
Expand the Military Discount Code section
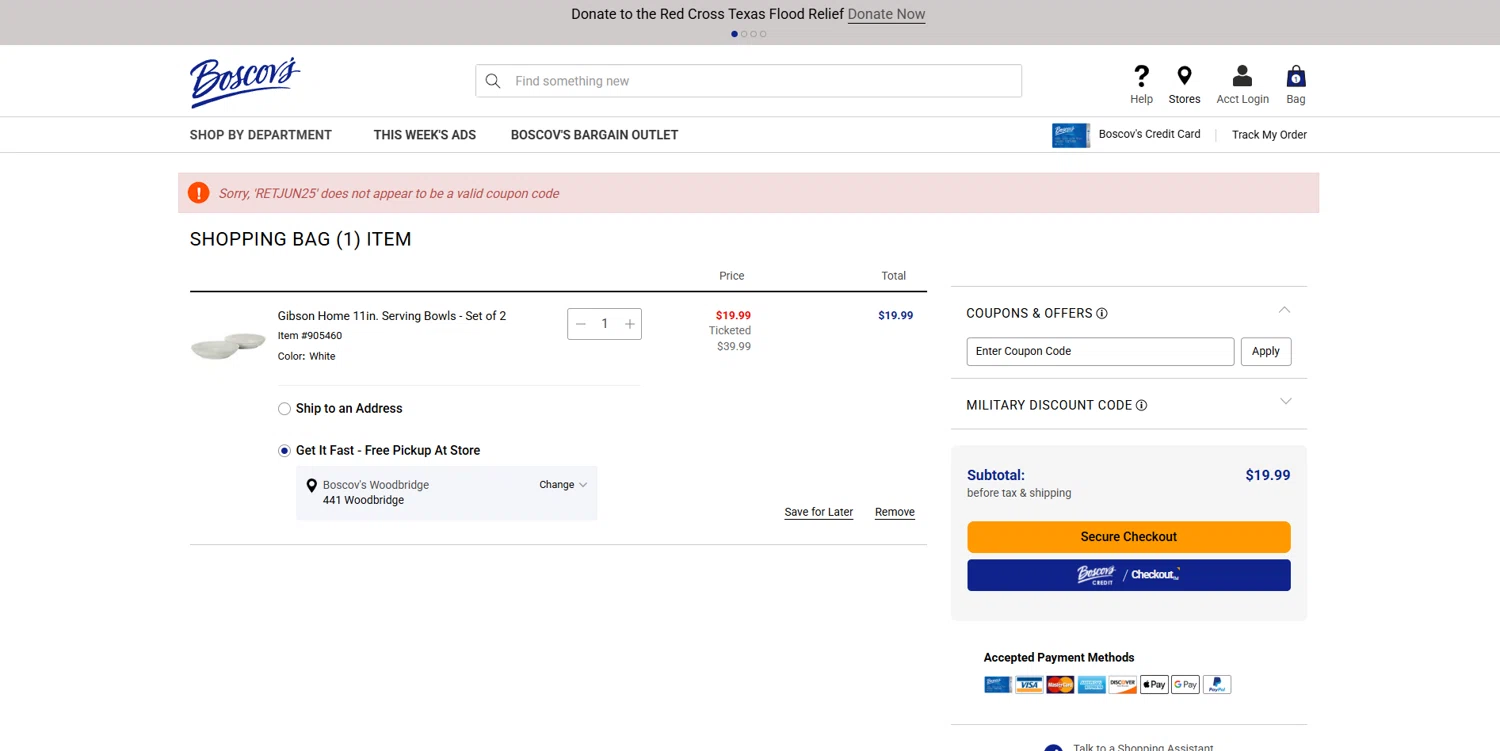1286,402
